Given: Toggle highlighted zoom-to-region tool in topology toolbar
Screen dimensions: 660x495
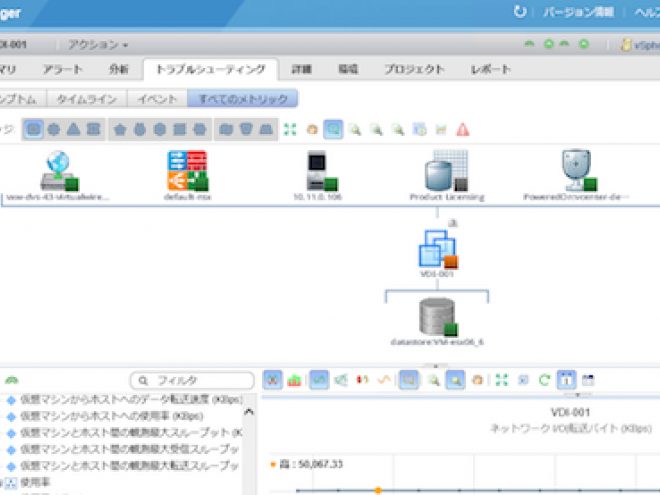Looking at the screenshot, I should click(333, 129).
